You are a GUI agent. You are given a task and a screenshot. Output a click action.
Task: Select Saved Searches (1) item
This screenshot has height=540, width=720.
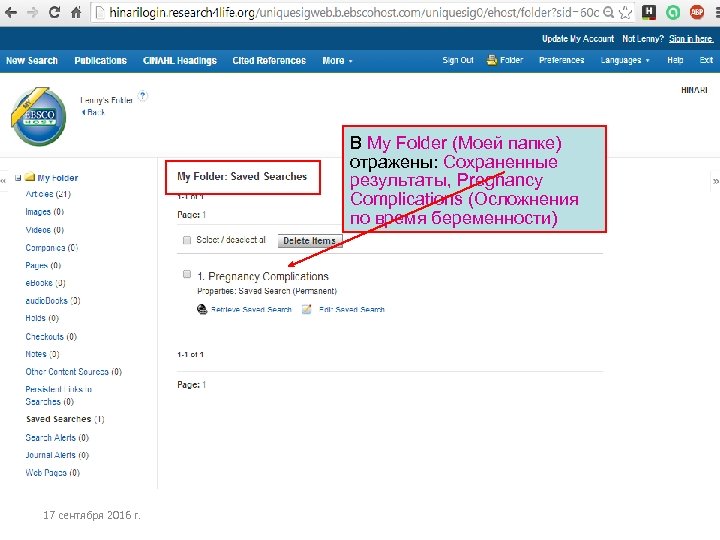tap(65, 419)
